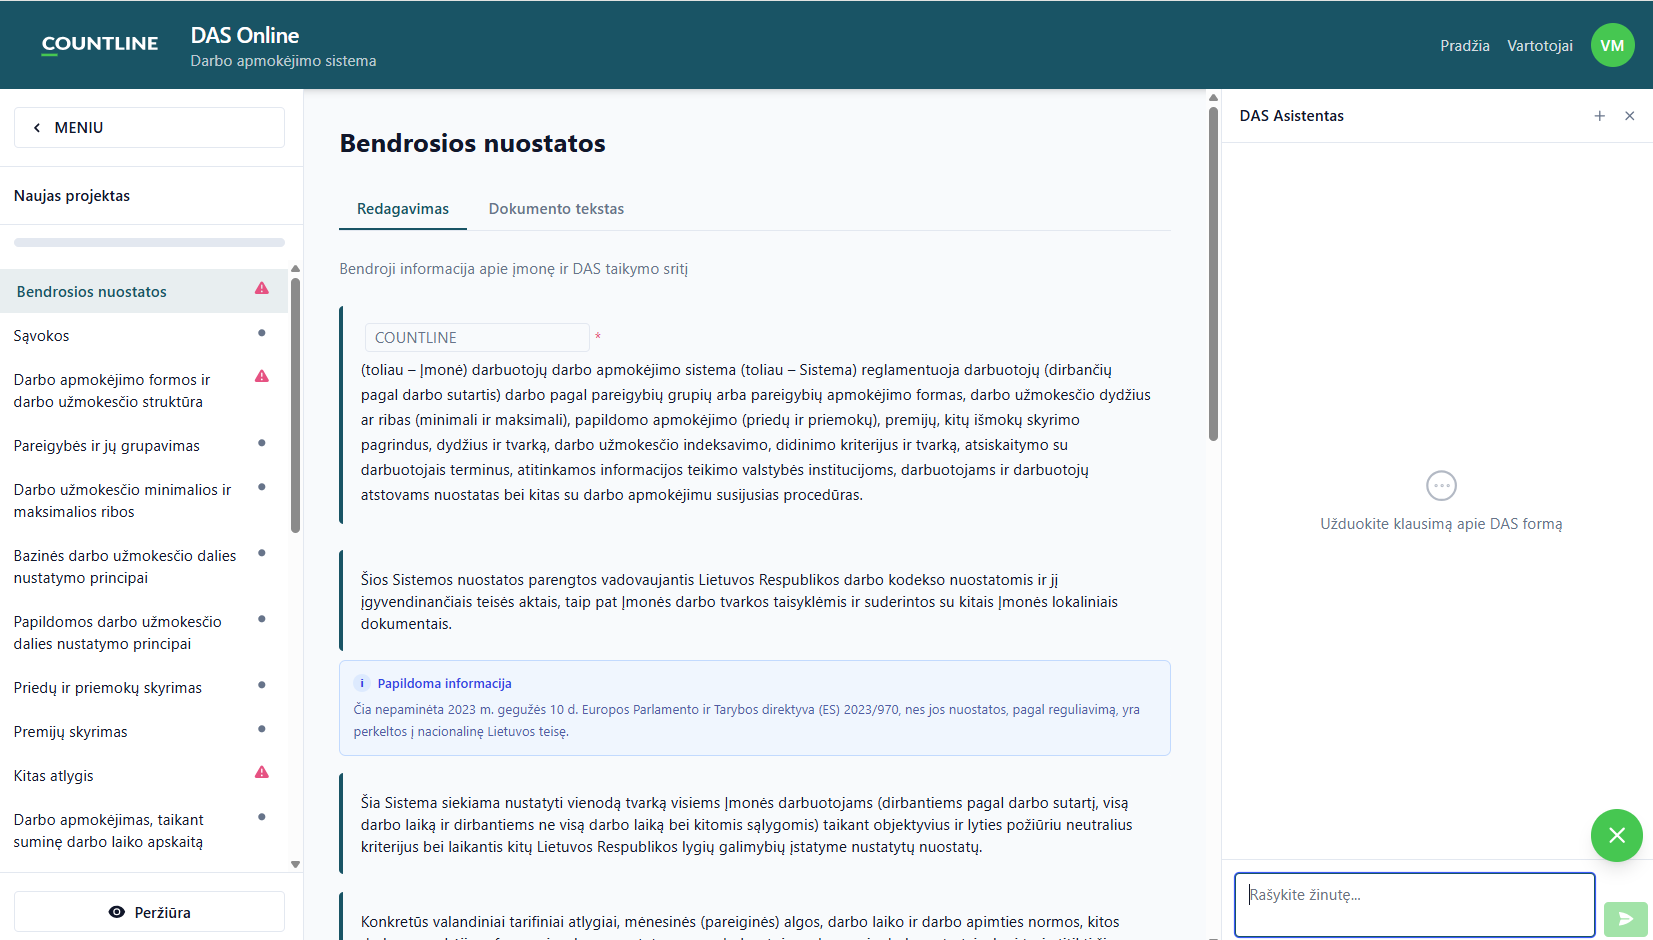This screenshot has width=1653, height=940.
Task: Switch to Dokumento tekstas tab
Action: [556, 209]
